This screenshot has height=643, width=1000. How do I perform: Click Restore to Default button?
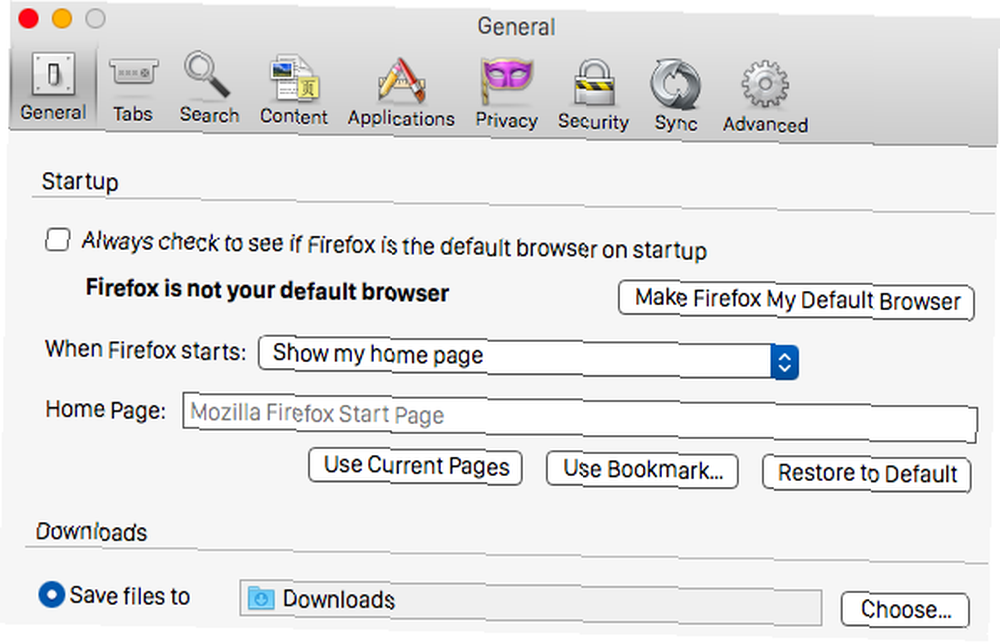pos(867,474)
